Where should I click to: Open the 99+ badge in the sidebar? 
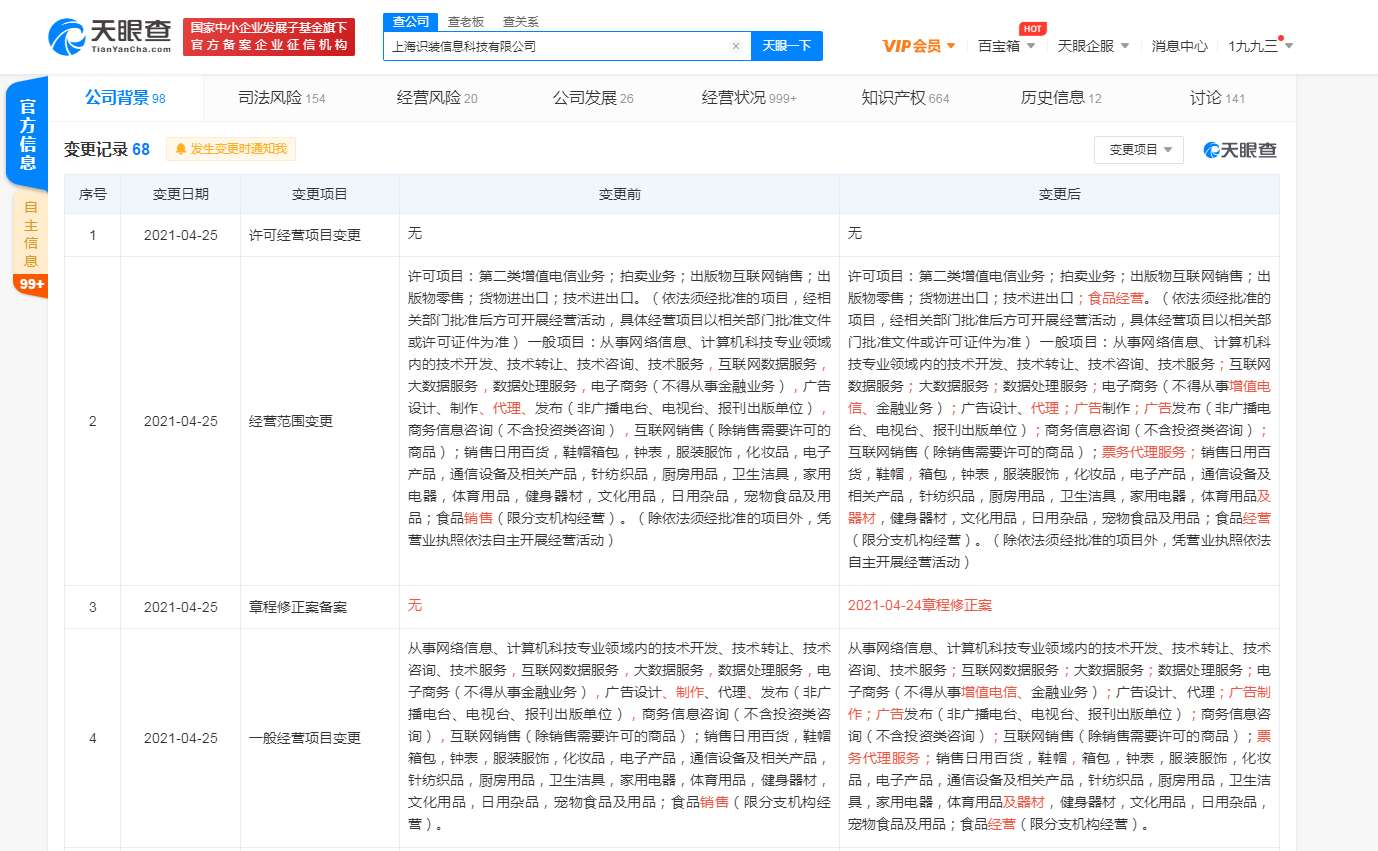tap(31, 285)
